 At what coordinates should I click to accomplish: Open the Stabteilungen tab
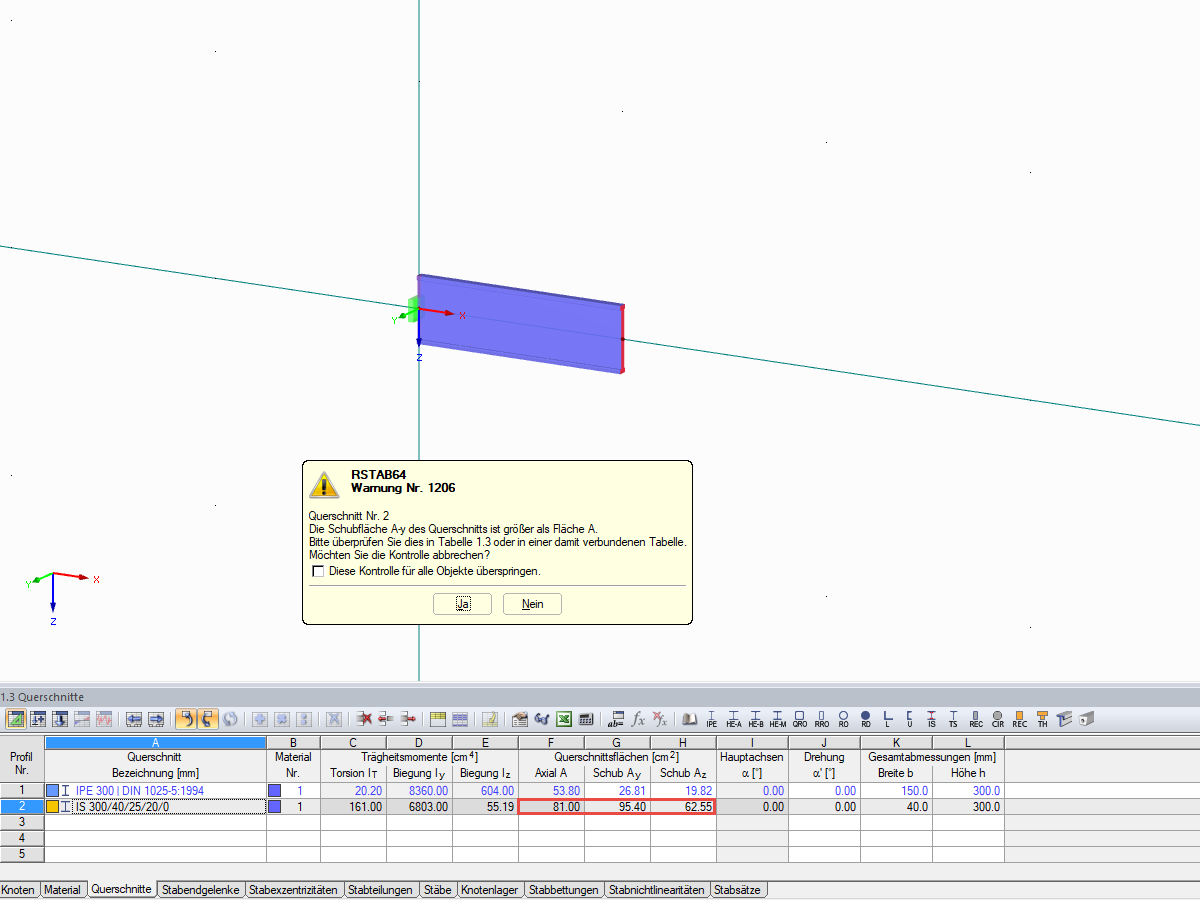tap(380, 889)
